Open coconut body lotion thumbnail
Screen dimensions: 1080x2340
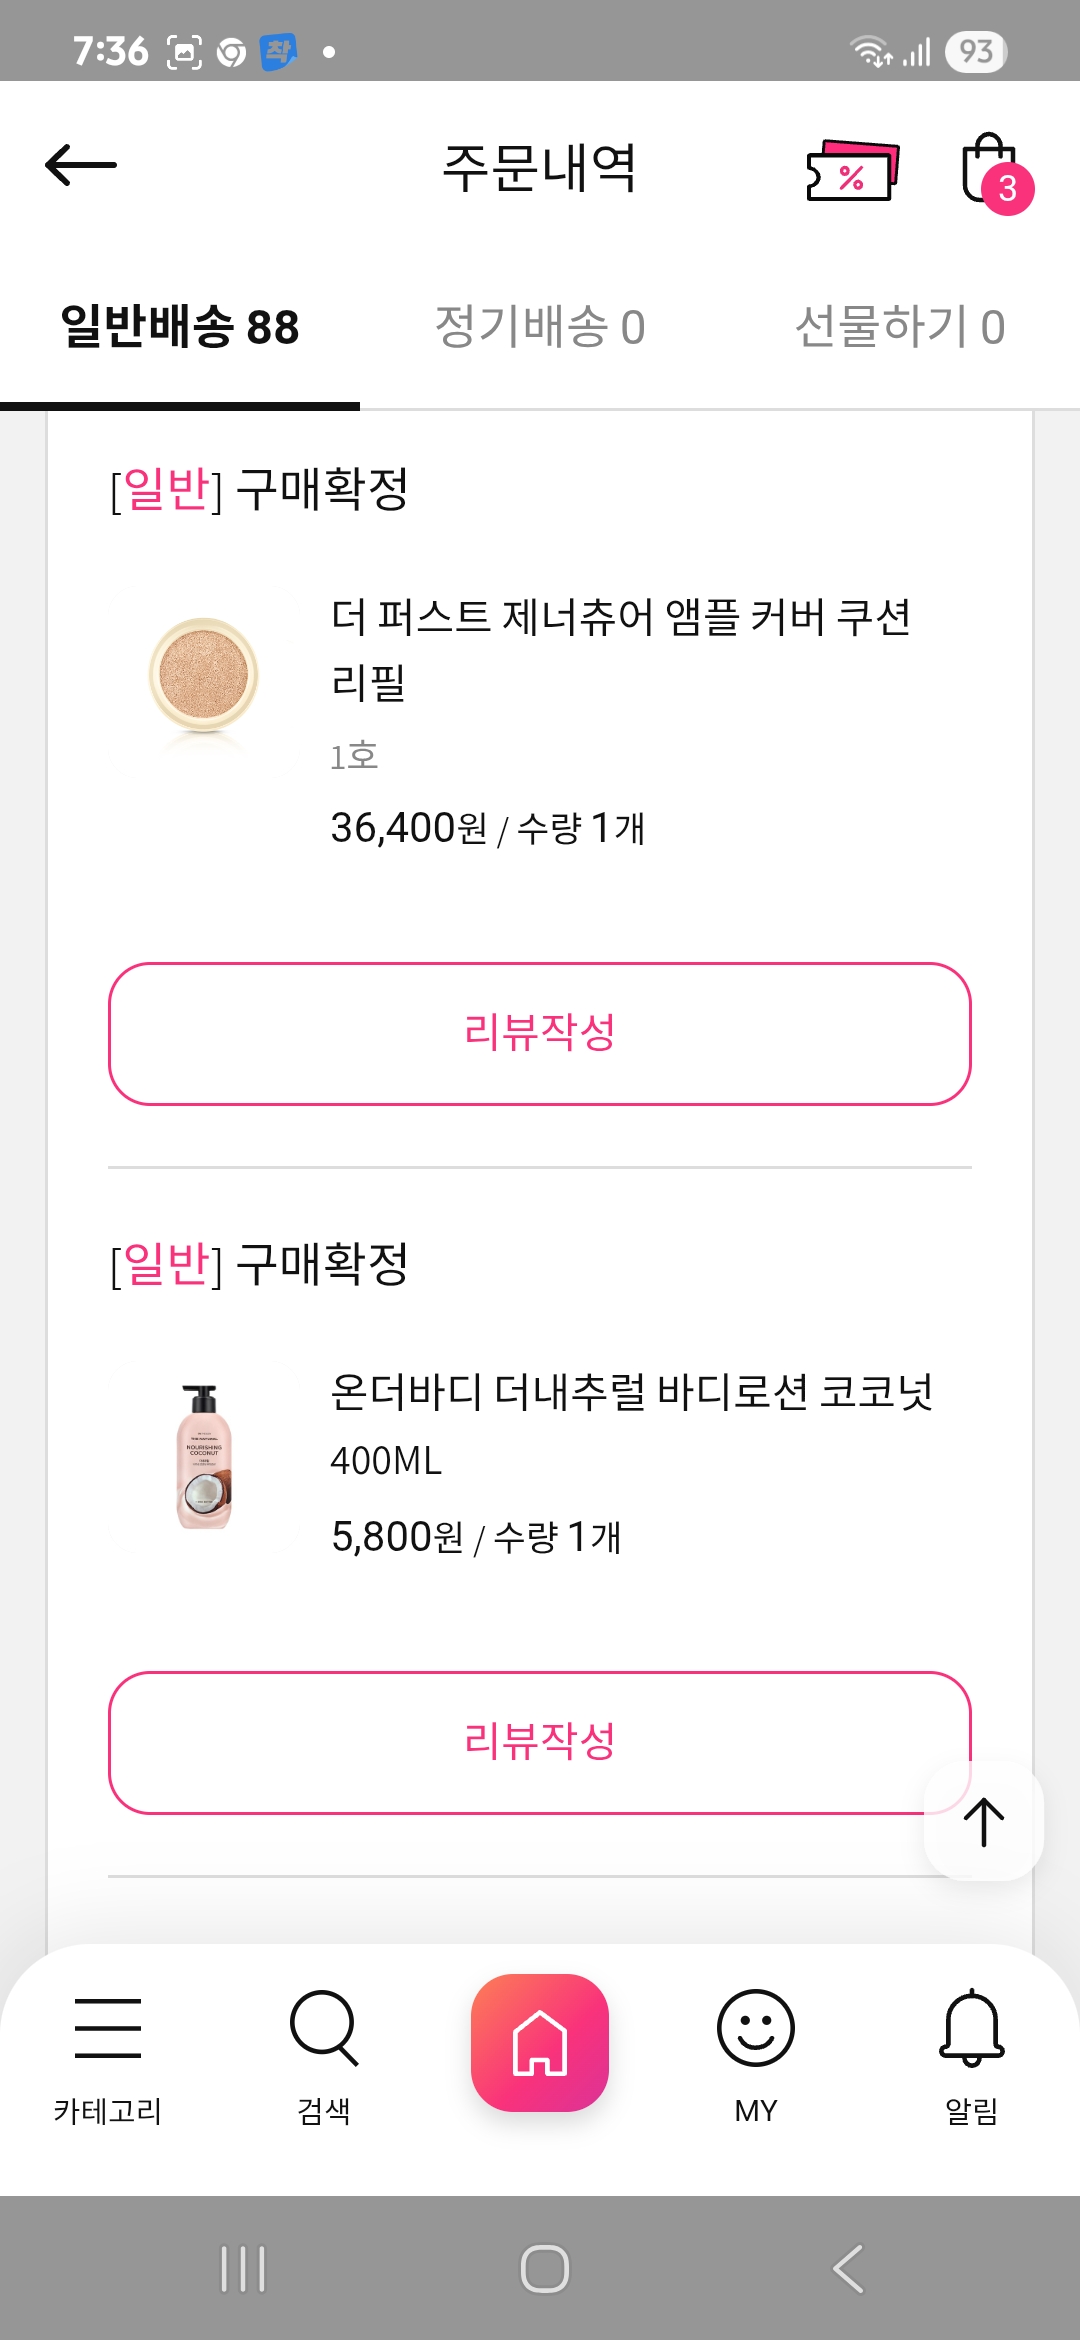tap(204, 1456)
